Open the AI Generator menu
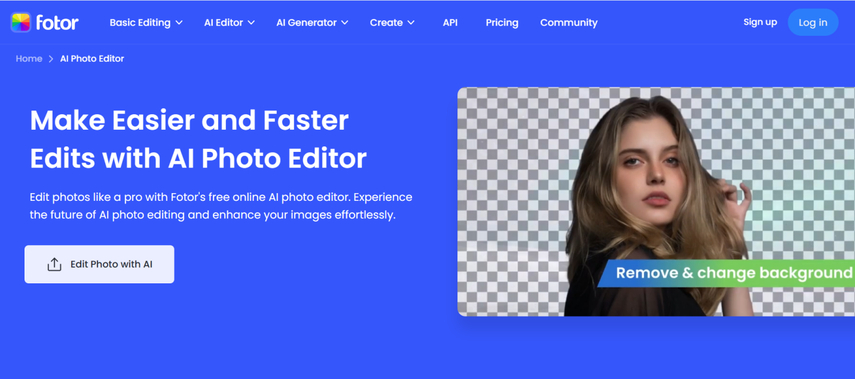The image size is (855, 379). (312, 23)
